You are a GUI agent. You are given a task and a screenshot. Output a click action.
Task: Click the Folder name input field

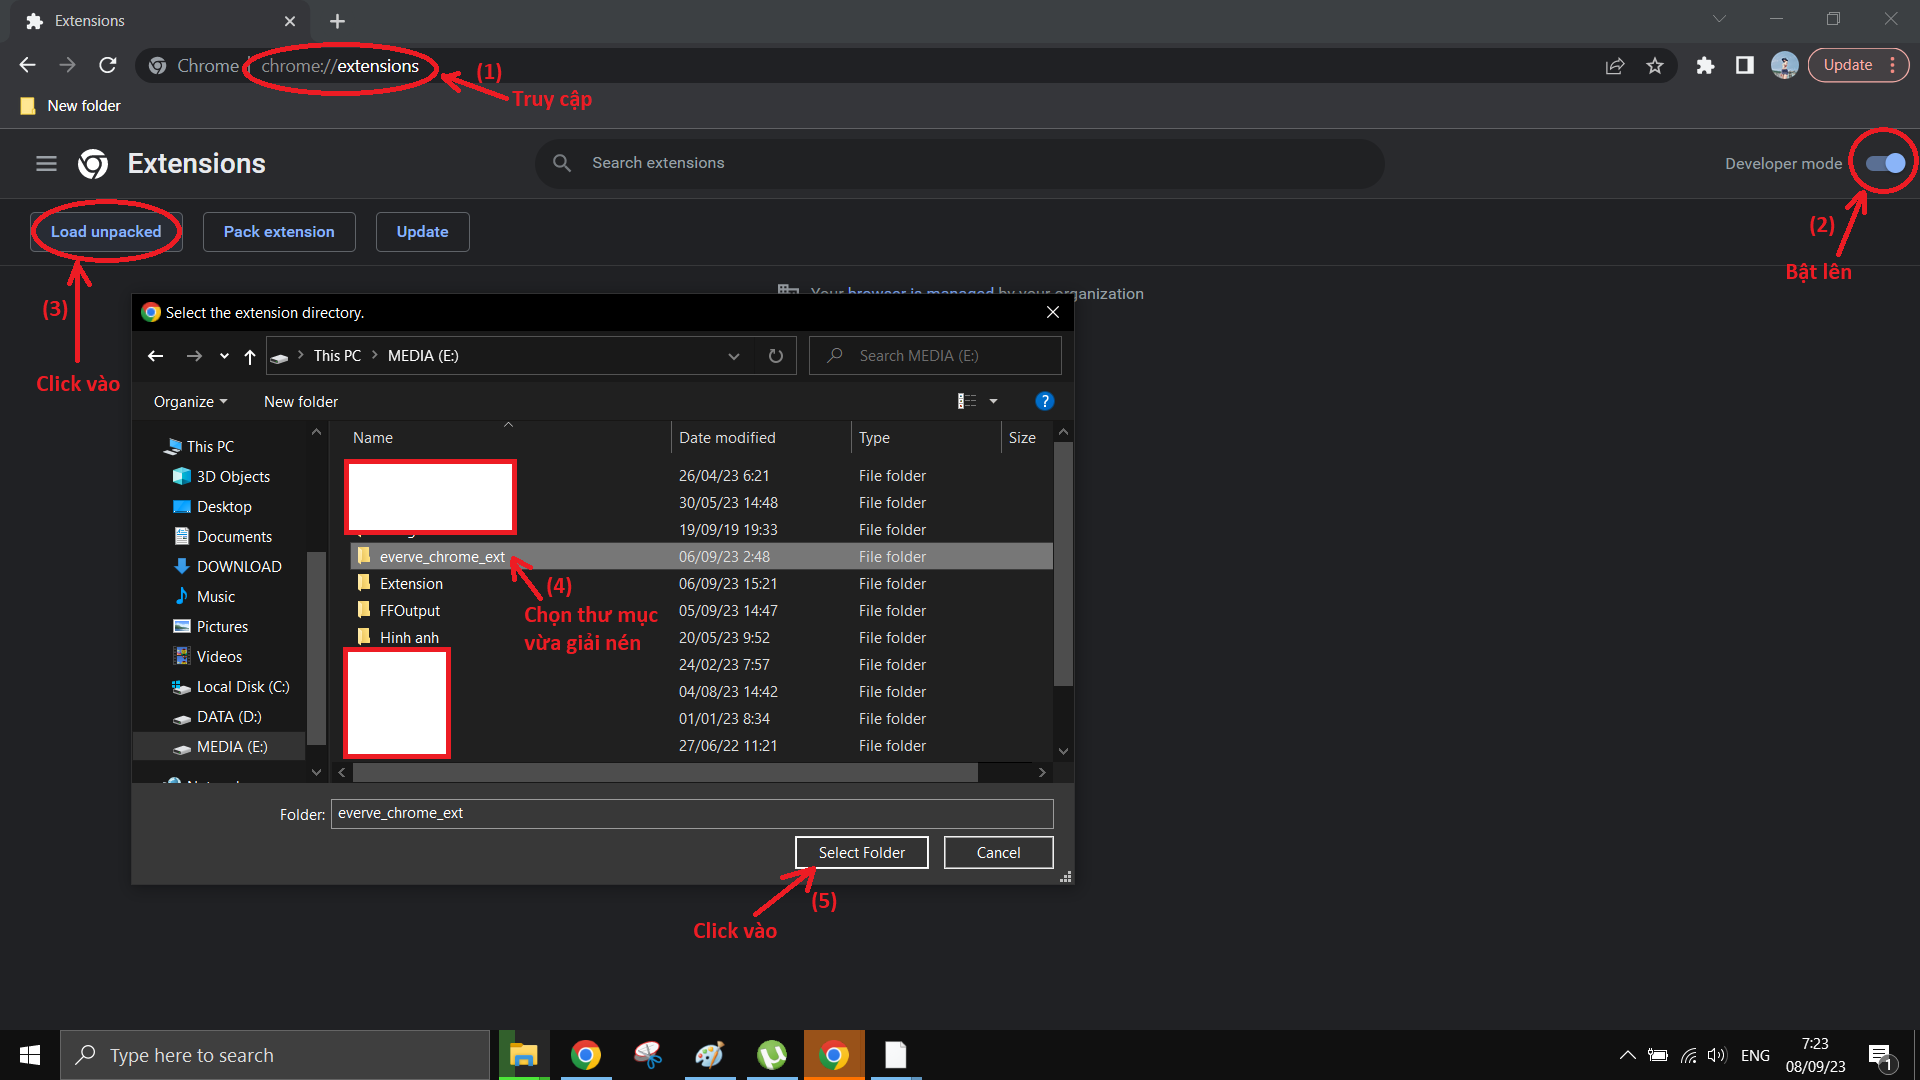(691, 813)
